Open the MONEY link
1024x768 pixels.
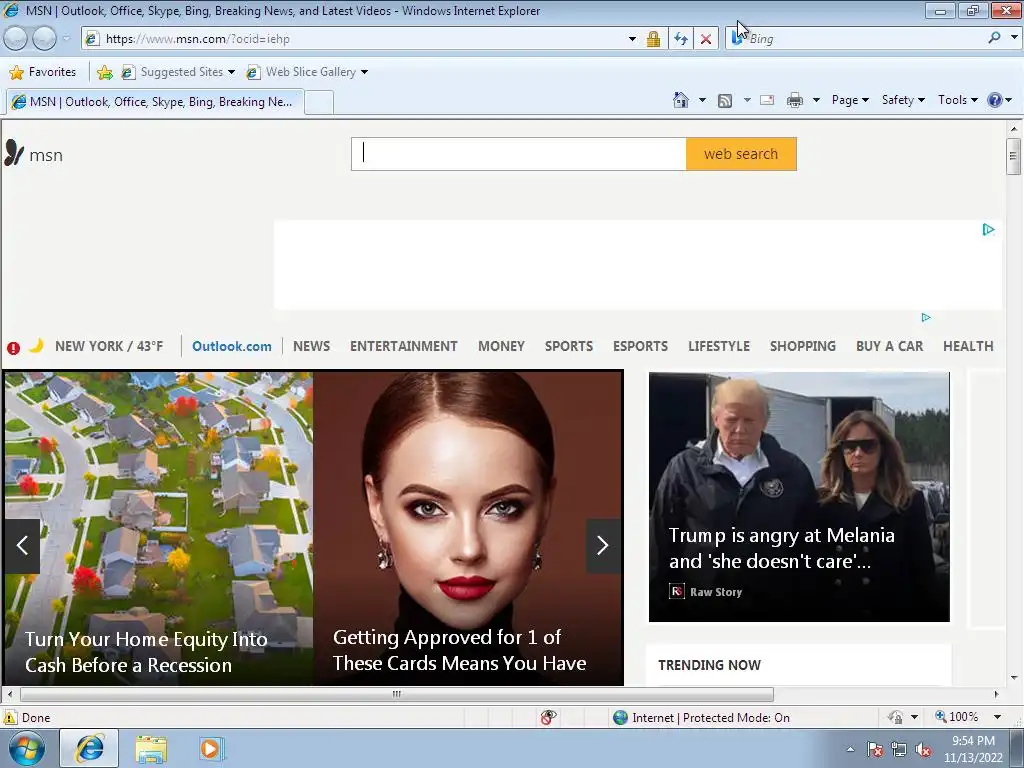(501, 346)
